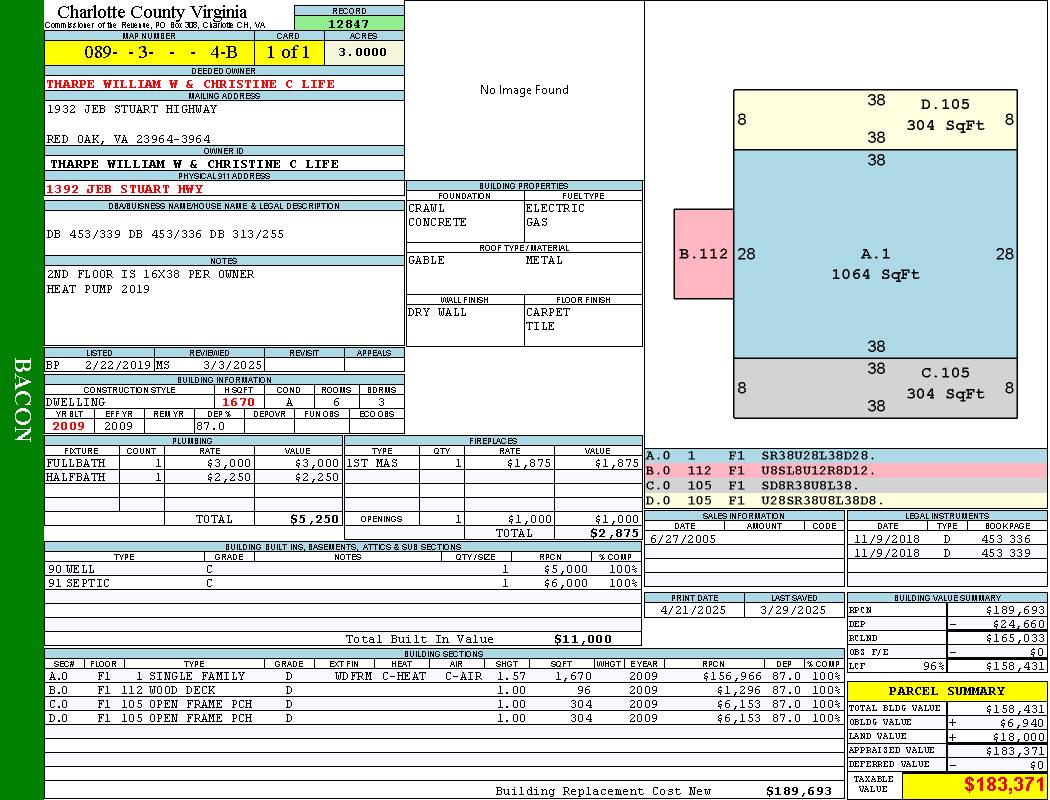Select the blue A.1 1064 SqFt sketch section
The image size is (1050, 800).
875,254
